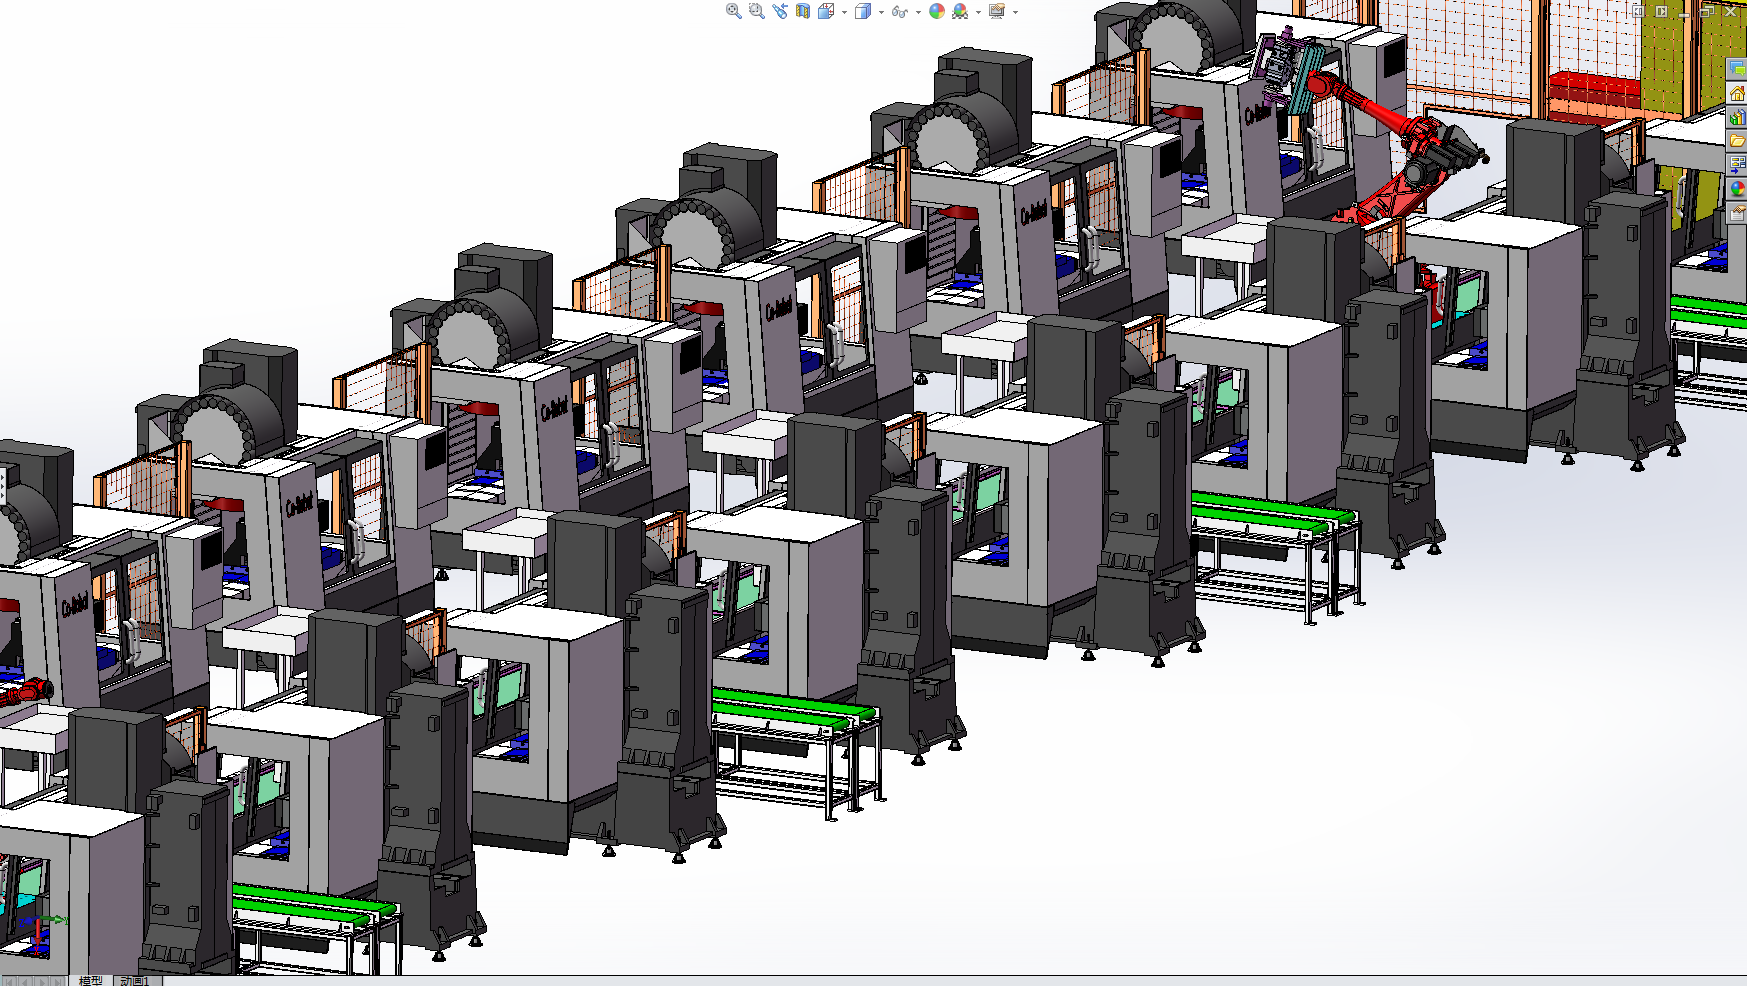Select the Zoom to Area tool
The width and height of the screenshot is (1747, 986).
(757, 11)
